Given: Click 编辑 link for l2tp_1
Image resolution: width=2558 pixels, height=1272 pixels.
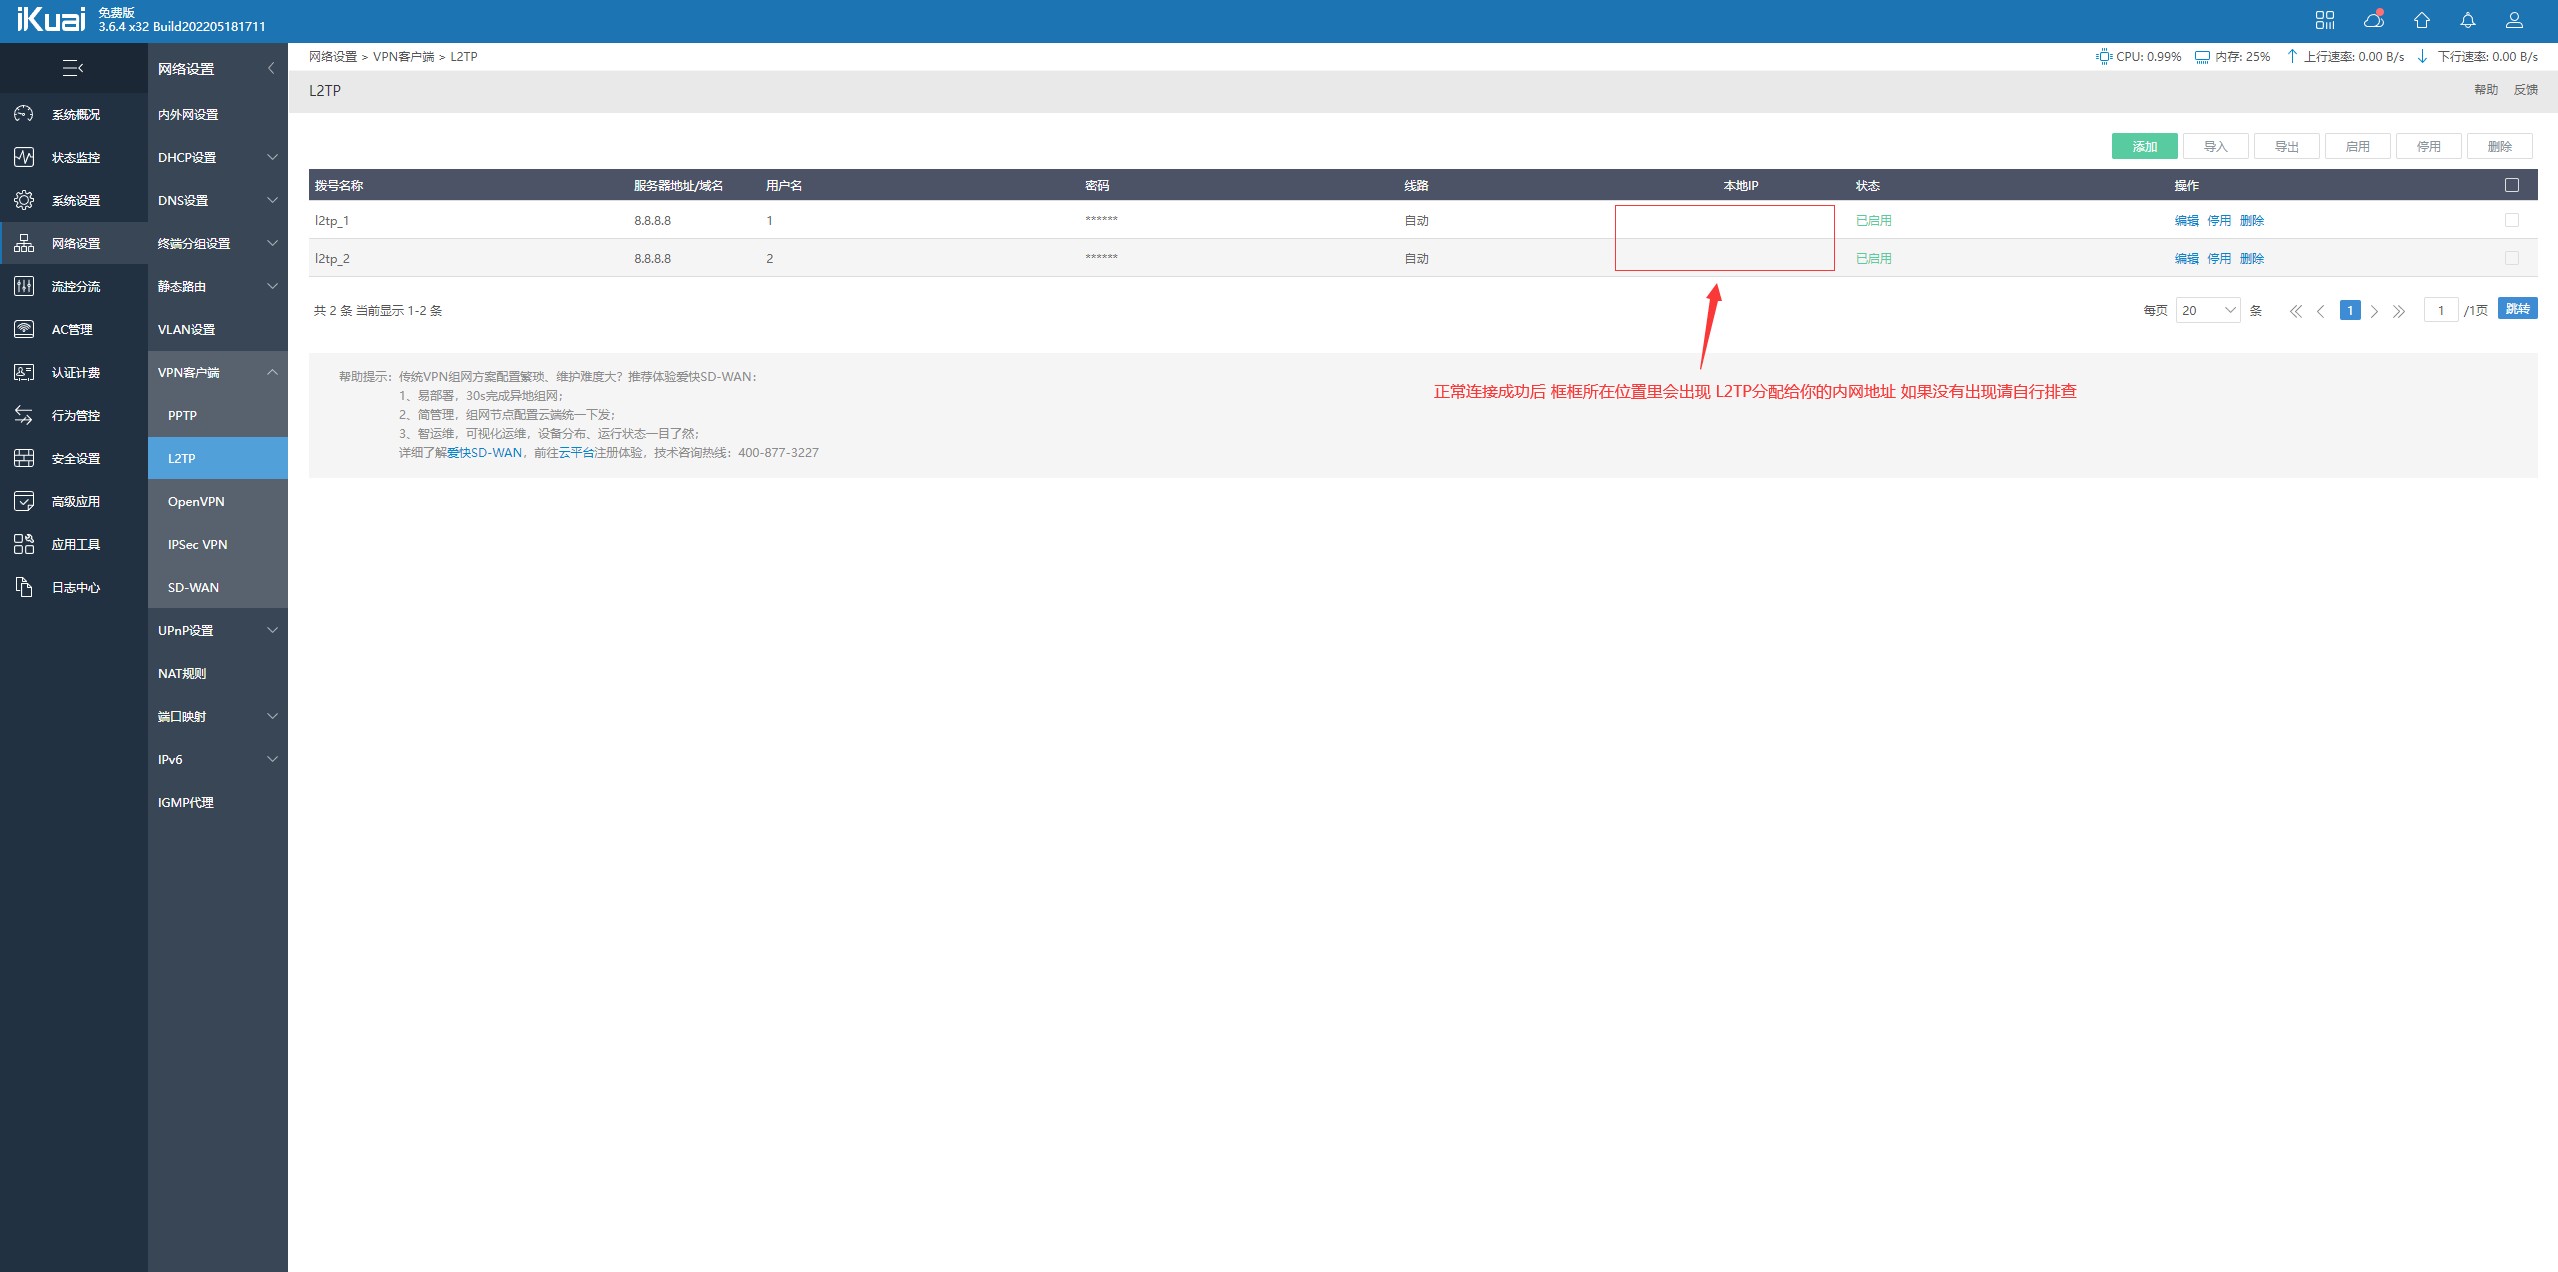Looking at the screenshot, I should tap(2186, 220).
